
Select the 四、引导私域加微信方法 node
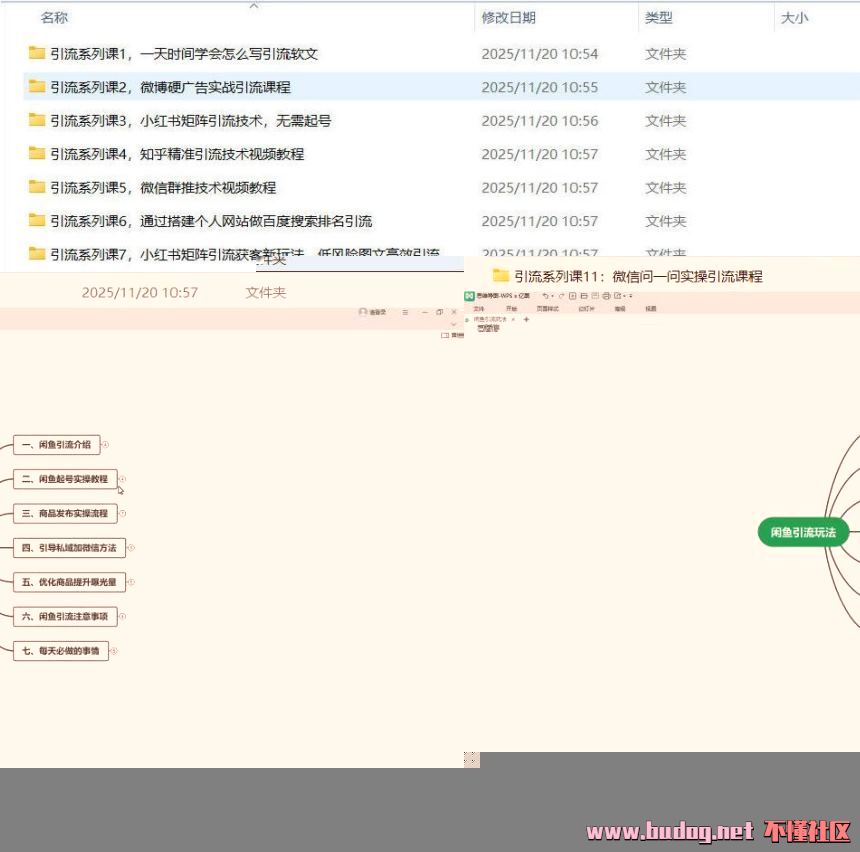(68, 548)
